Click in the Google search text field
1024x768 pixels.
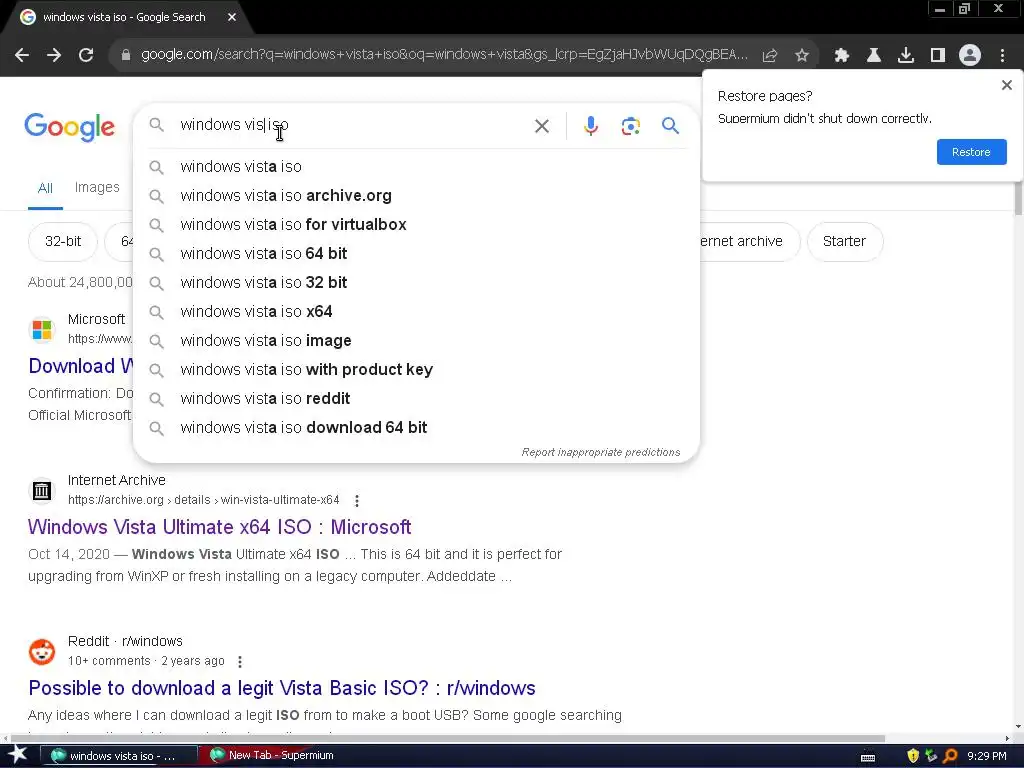click(x=353, y=125)
